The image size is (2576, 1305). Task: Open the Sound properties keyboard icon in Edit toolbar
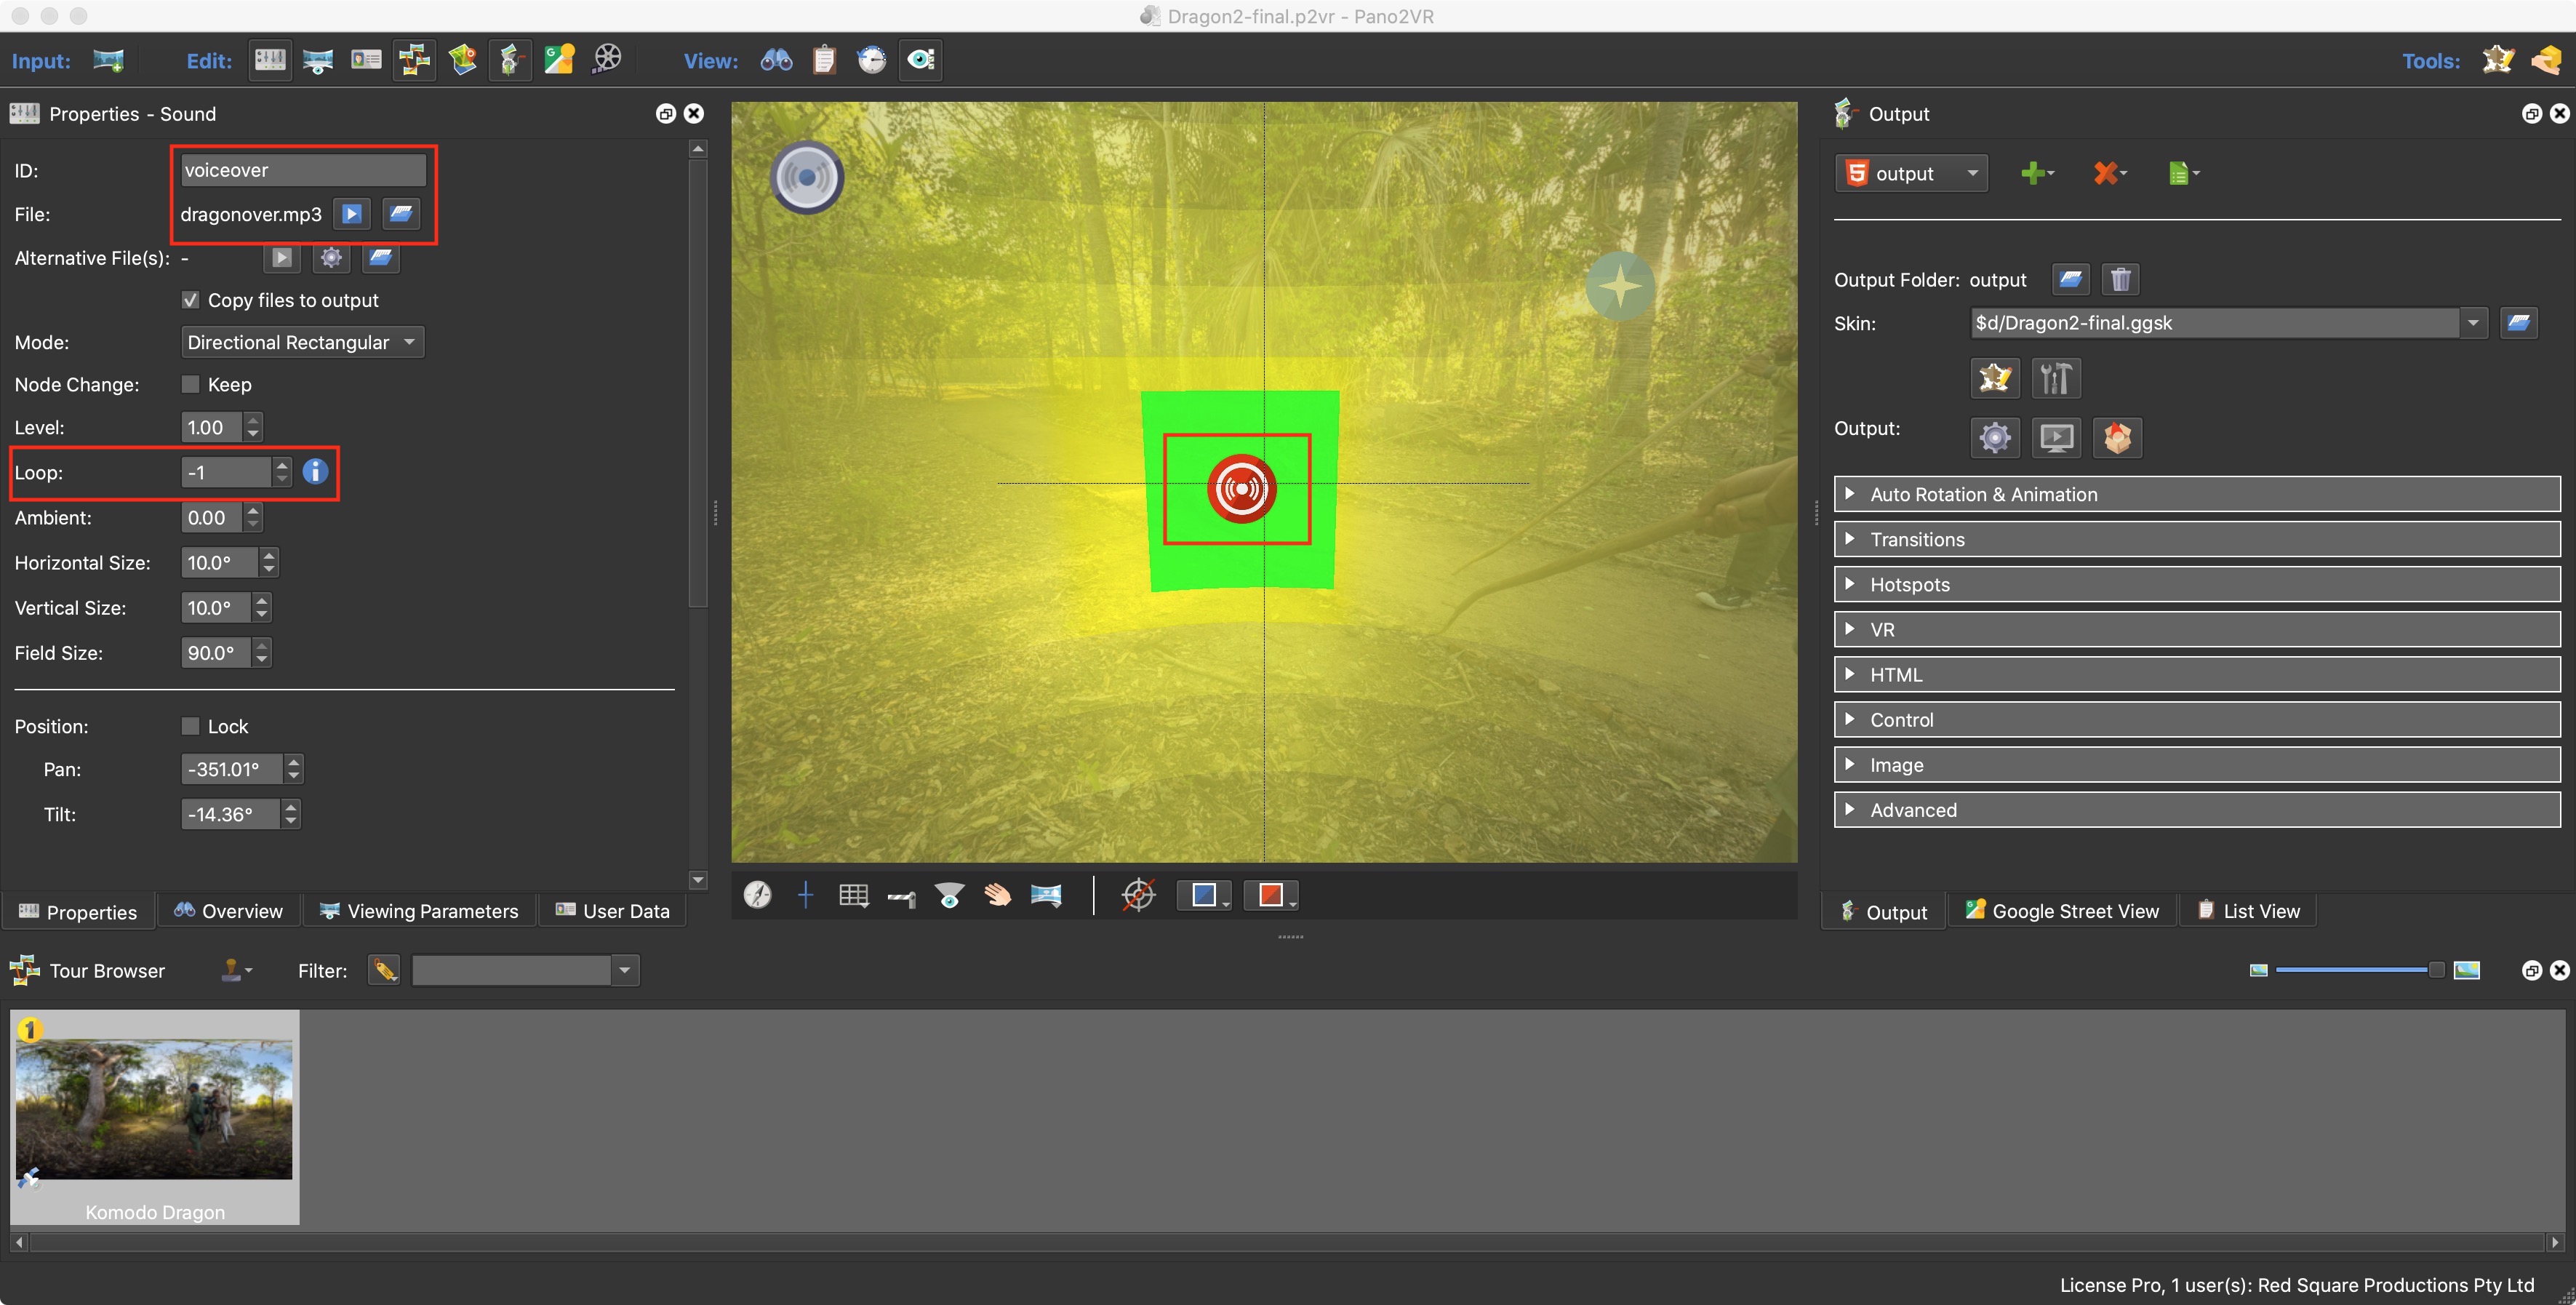point(270,60)
